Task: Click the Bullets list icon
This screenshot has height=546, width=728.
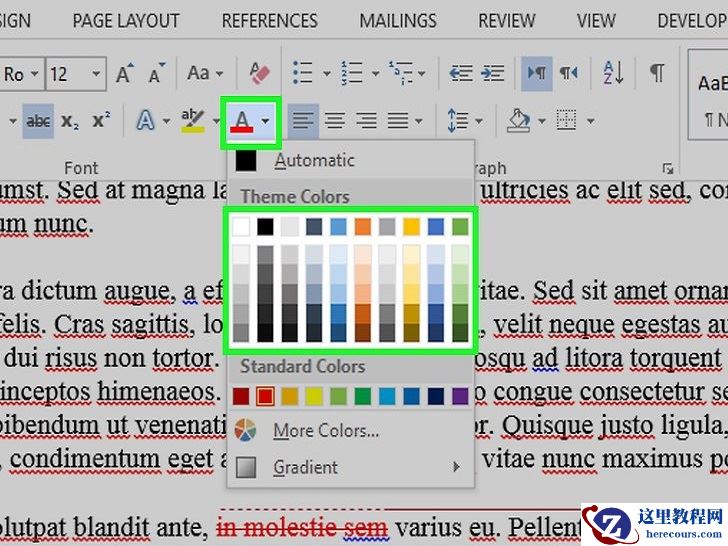Action: (303, 73)
